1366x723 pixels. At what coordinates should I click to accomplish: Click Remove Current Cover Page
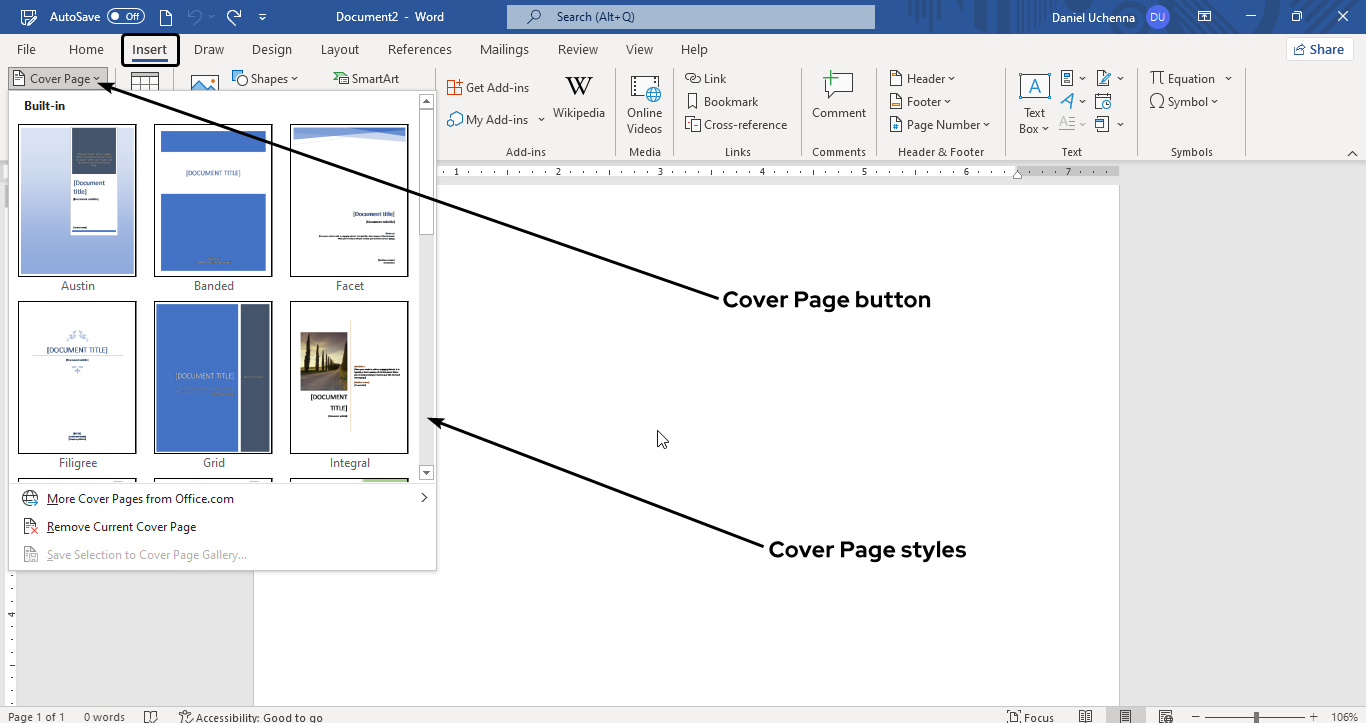coord(121,527)
